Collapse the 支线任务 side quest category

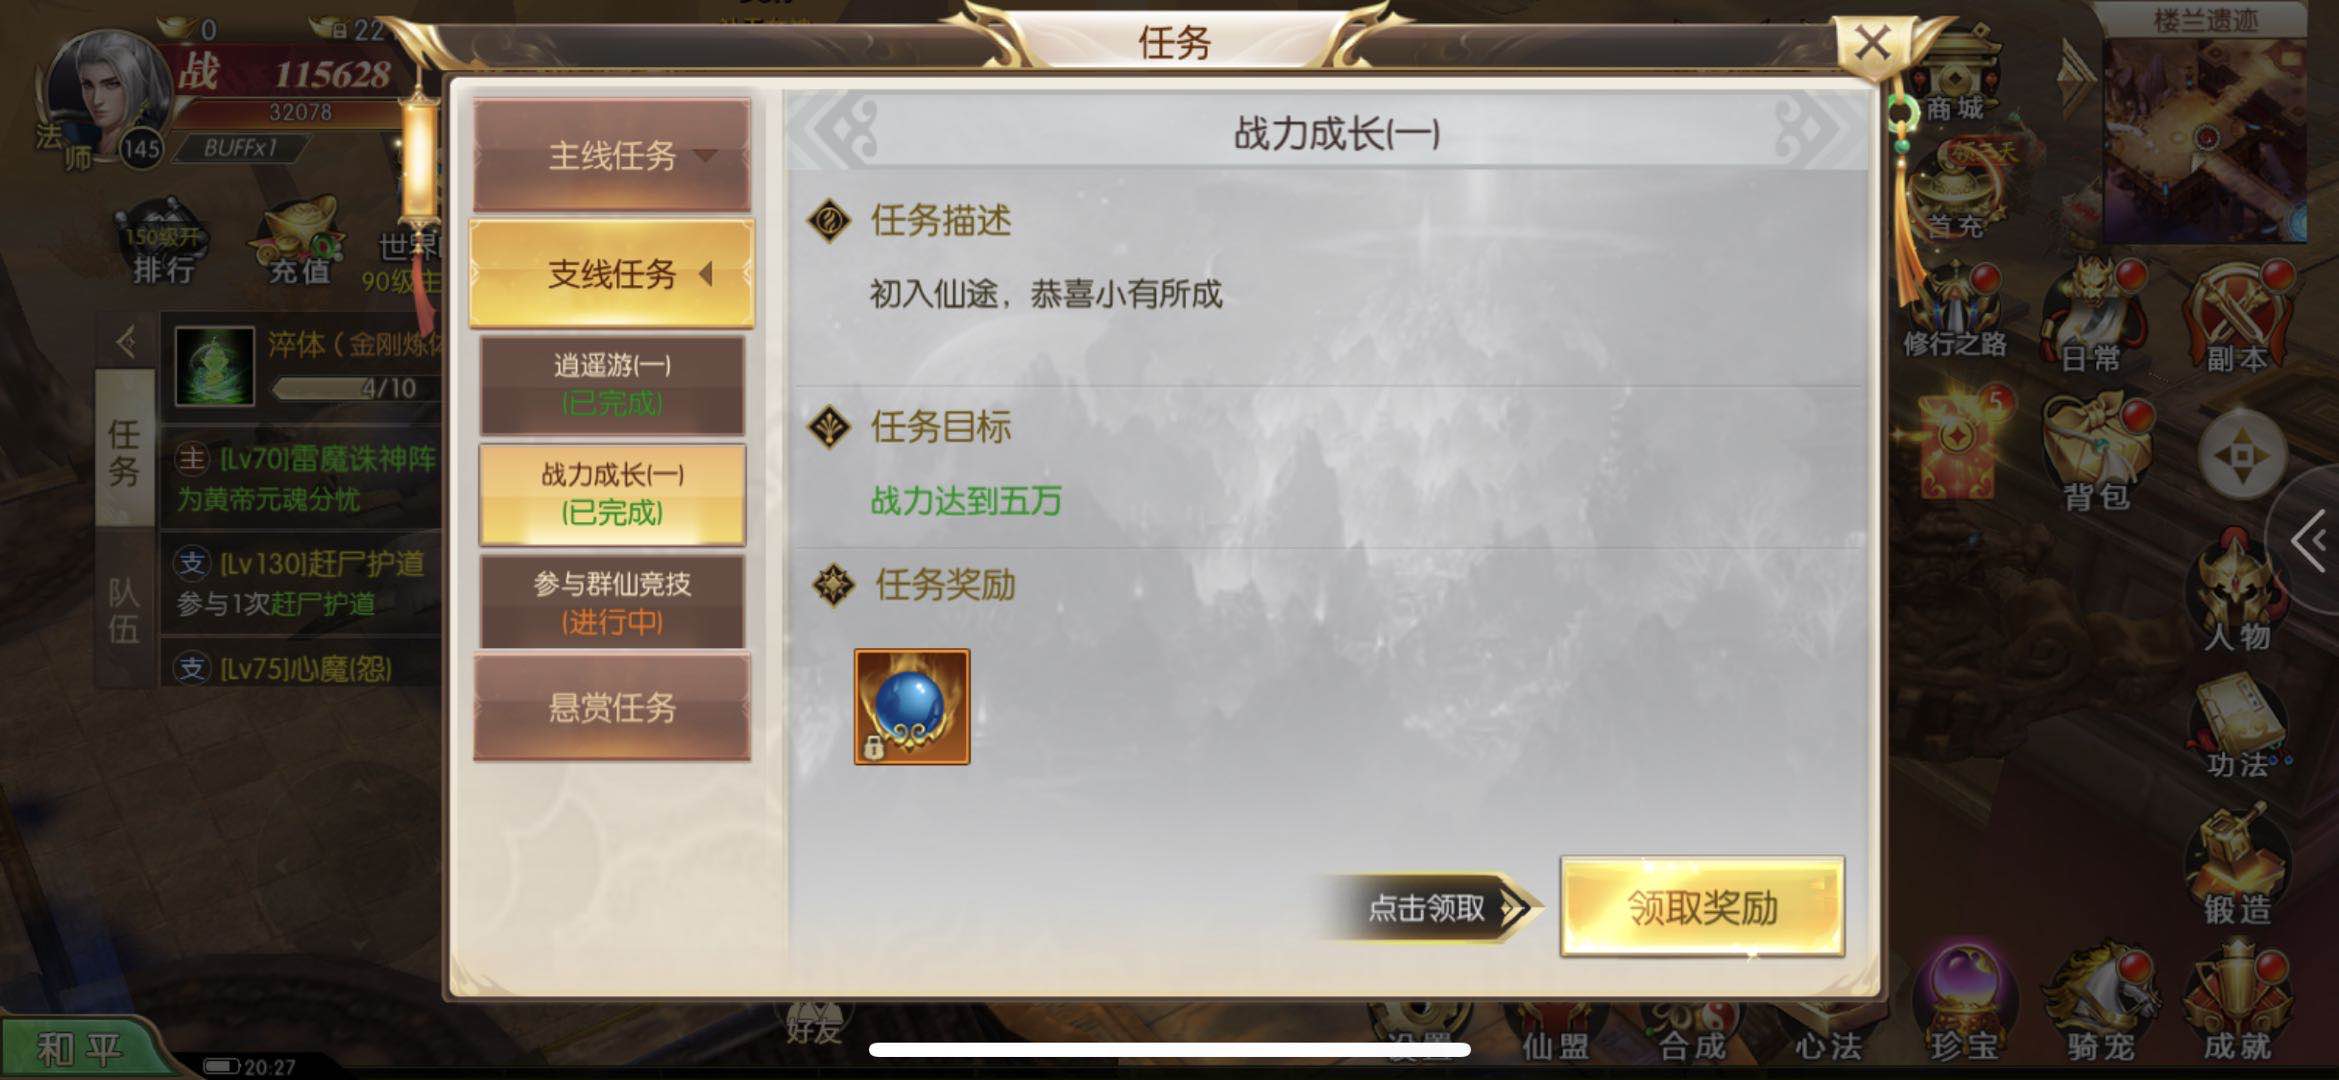click(x=612, y=273)
